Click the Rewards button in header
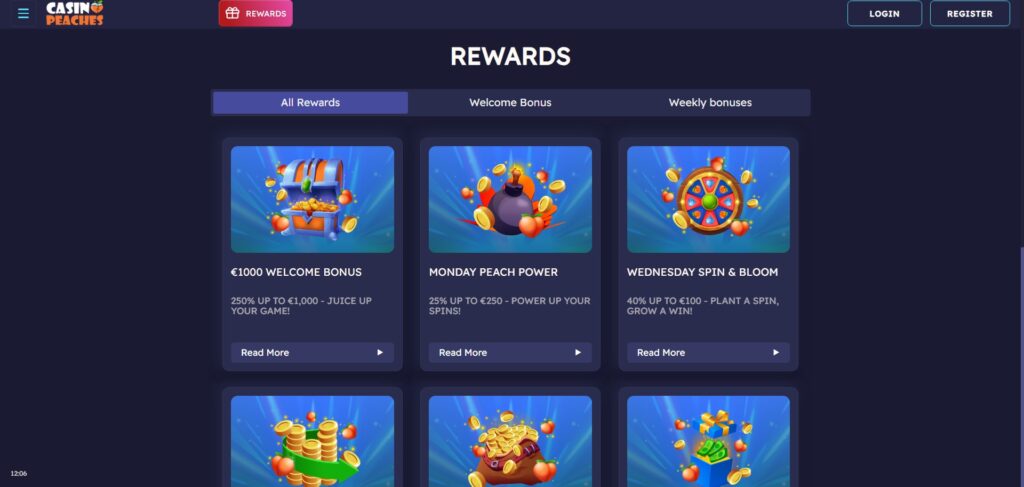 (x=255, y=13)
